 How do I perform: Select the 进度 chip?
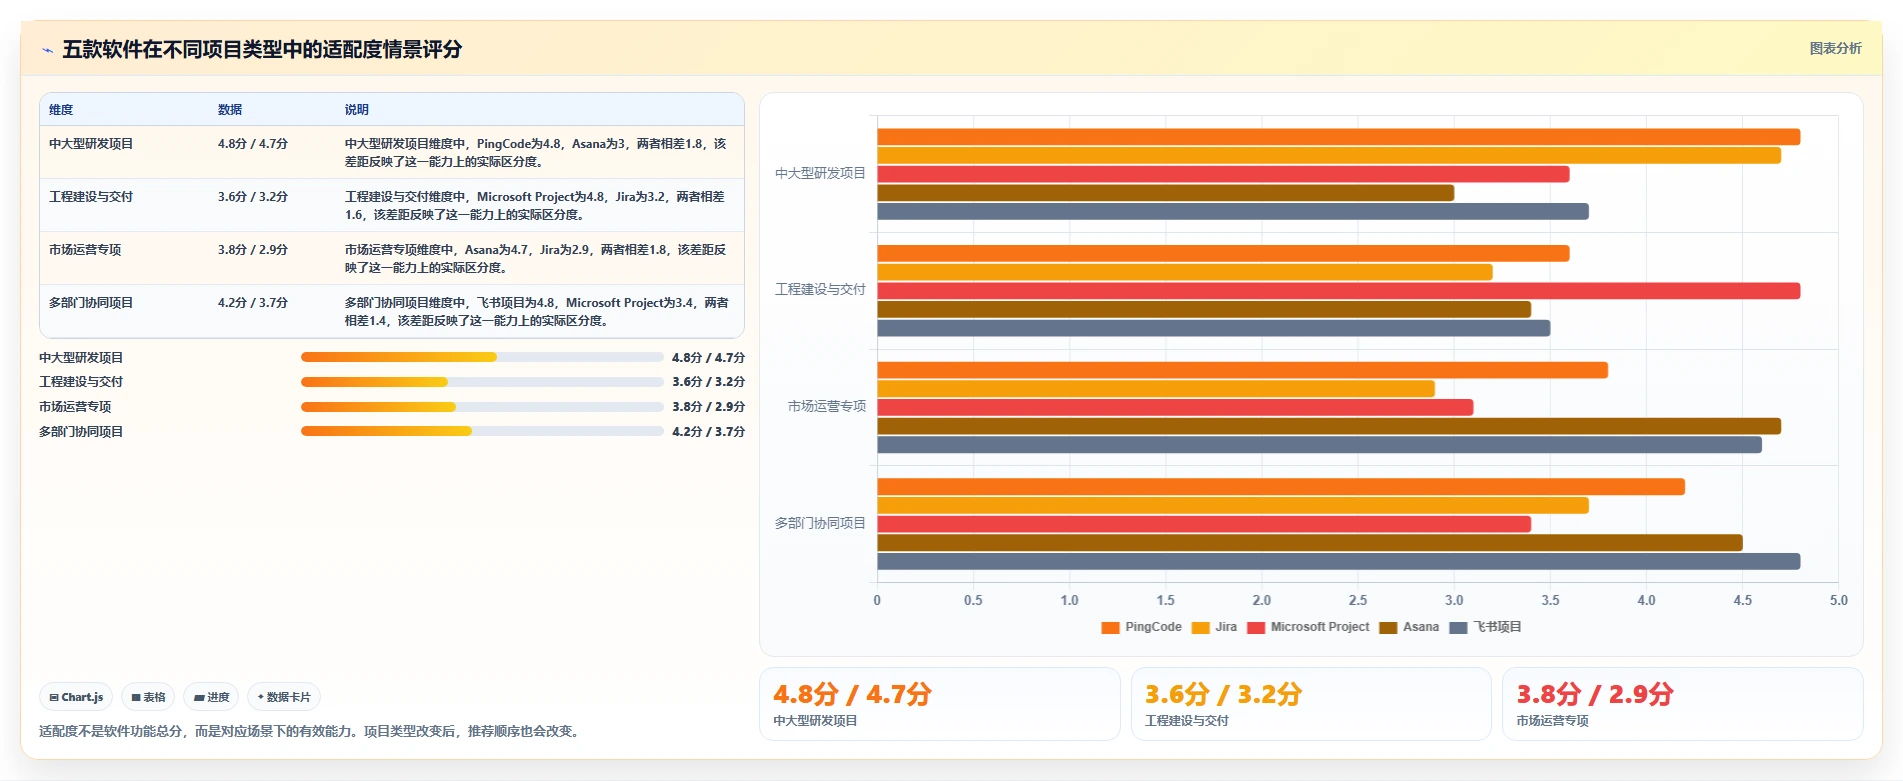coord(211,697)
